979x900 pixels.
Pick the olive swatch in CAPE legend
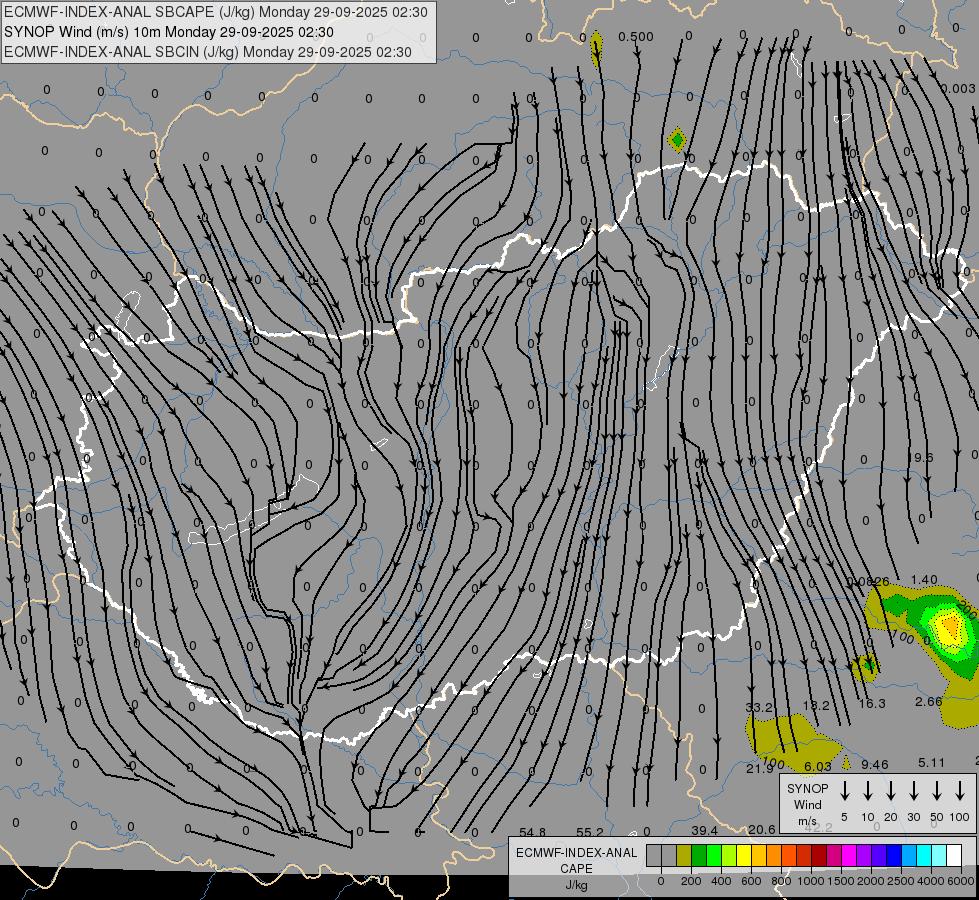click(x=684, y=855)
